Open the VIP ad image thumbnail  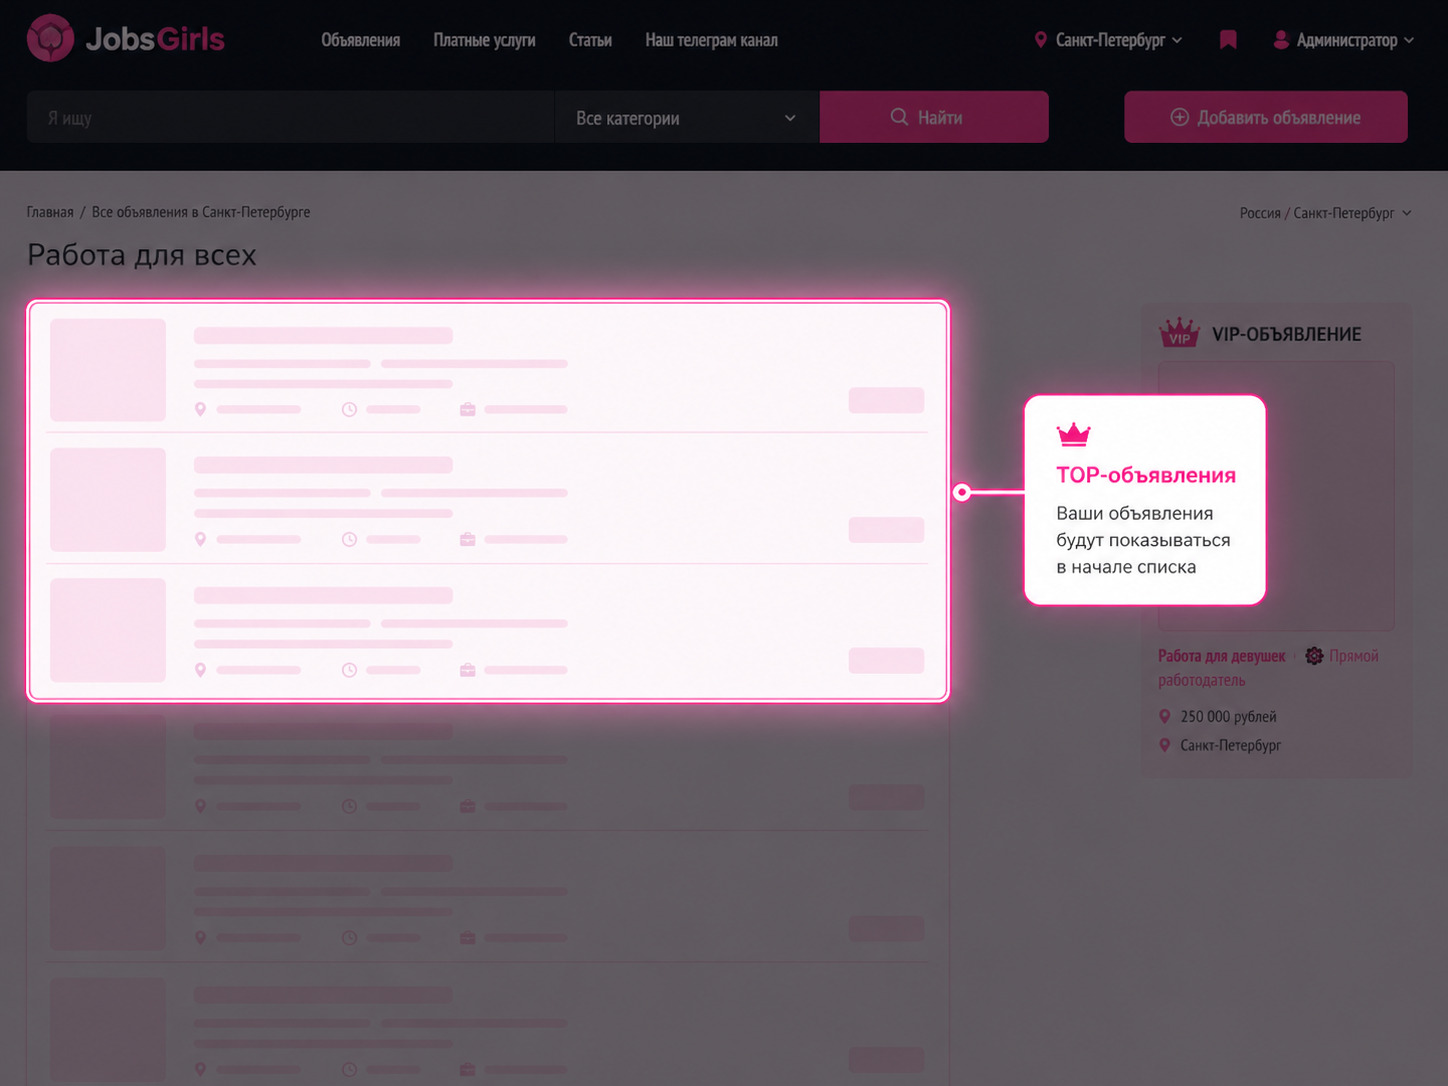point(1276,496)
